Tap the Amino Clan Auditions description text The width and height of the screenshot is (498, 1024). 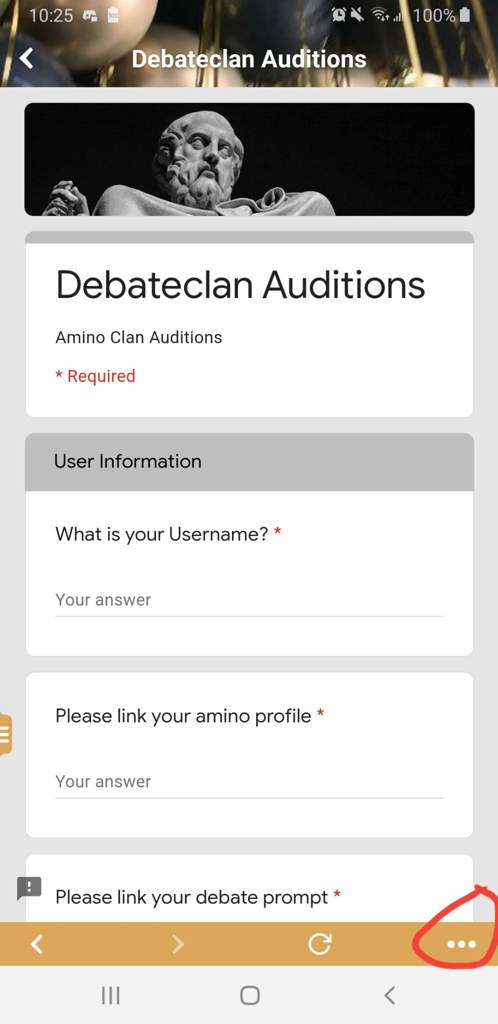[138, 338]
